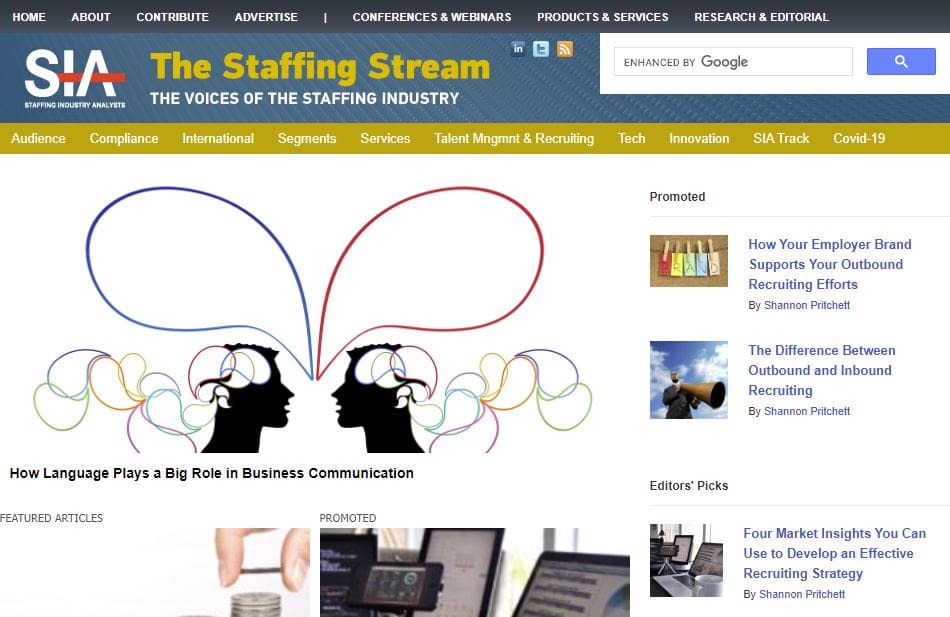Viewport: 950px width, 617px height.
Task: Select the Covid-19 category tab
Action: click(859, 138)
